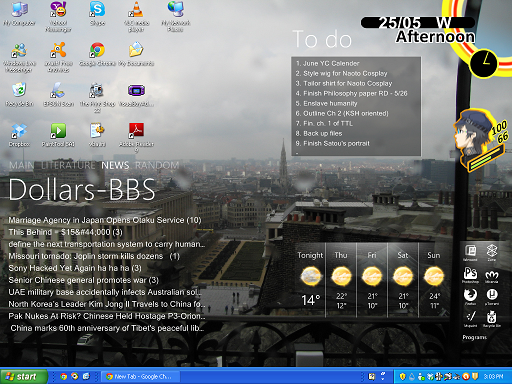Screen dimensions: 512x384
Task: Click the yellow-green meter bar under character
Action: [x=486, y=158]
